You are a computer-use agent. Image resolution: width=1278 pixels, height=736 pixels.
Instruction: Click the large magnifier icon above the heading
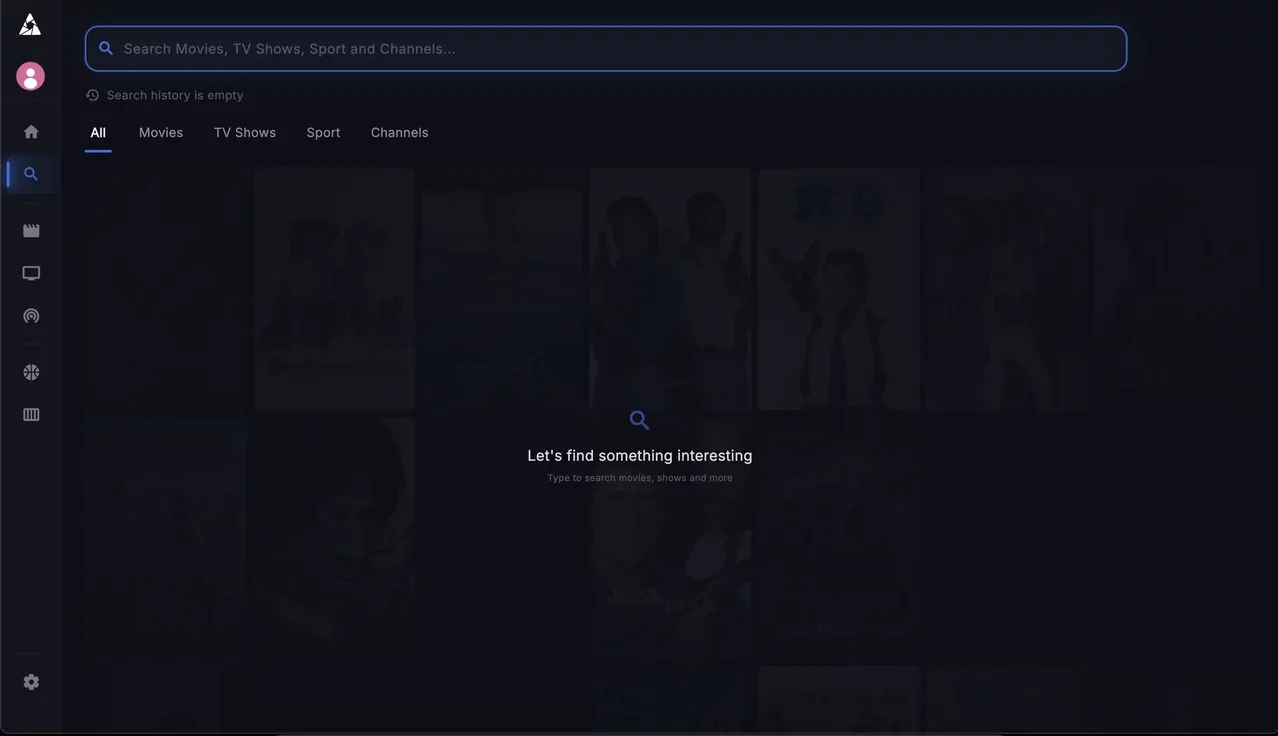(x=639, y=420)
